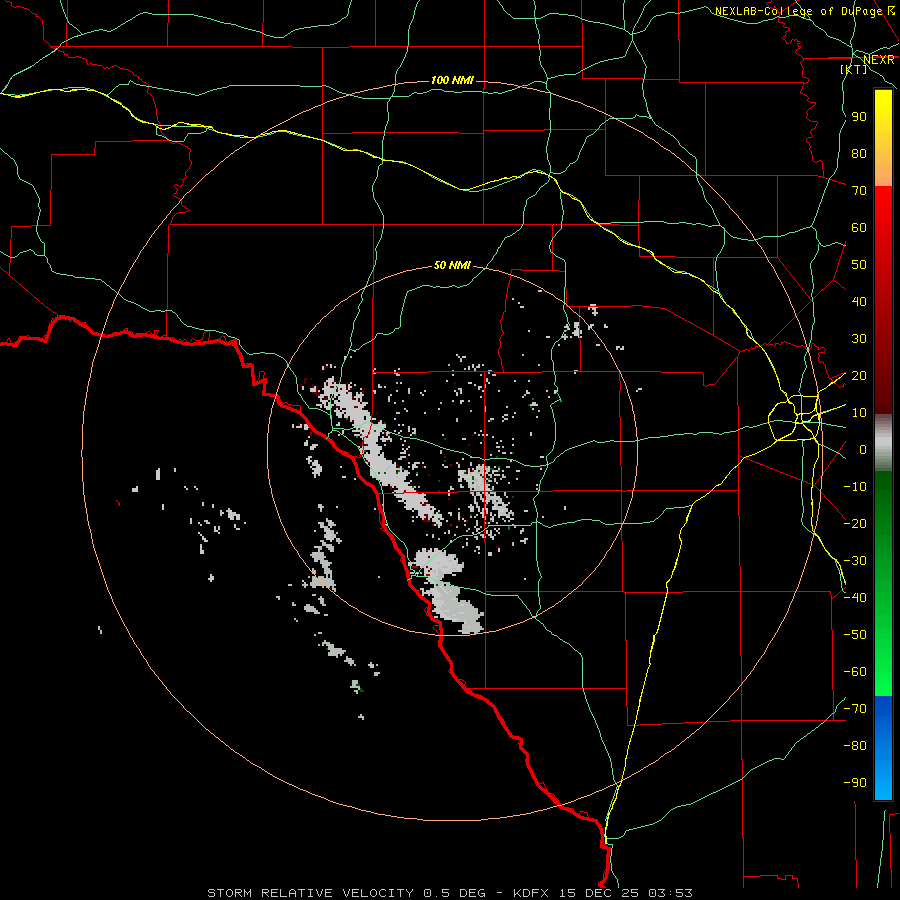Click the 90 value on velocity scale
900x900 pixels.
tap(859, 117)
